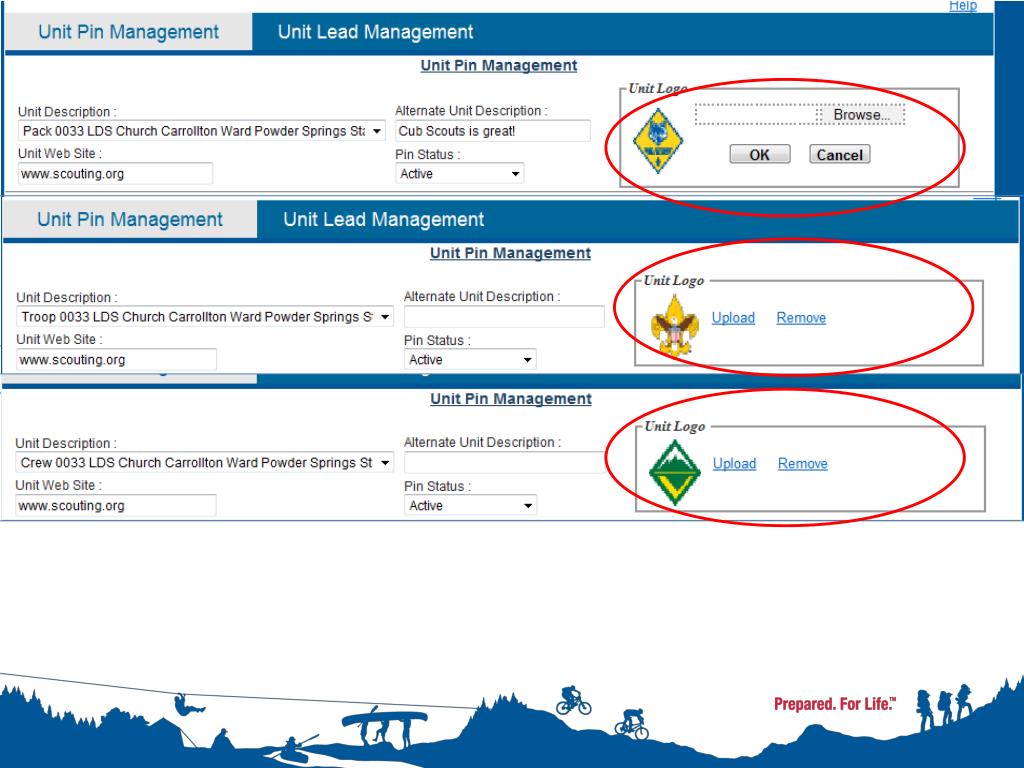
Task: Click the Cub Scout pack logo image
Action: tap(658, 141)
